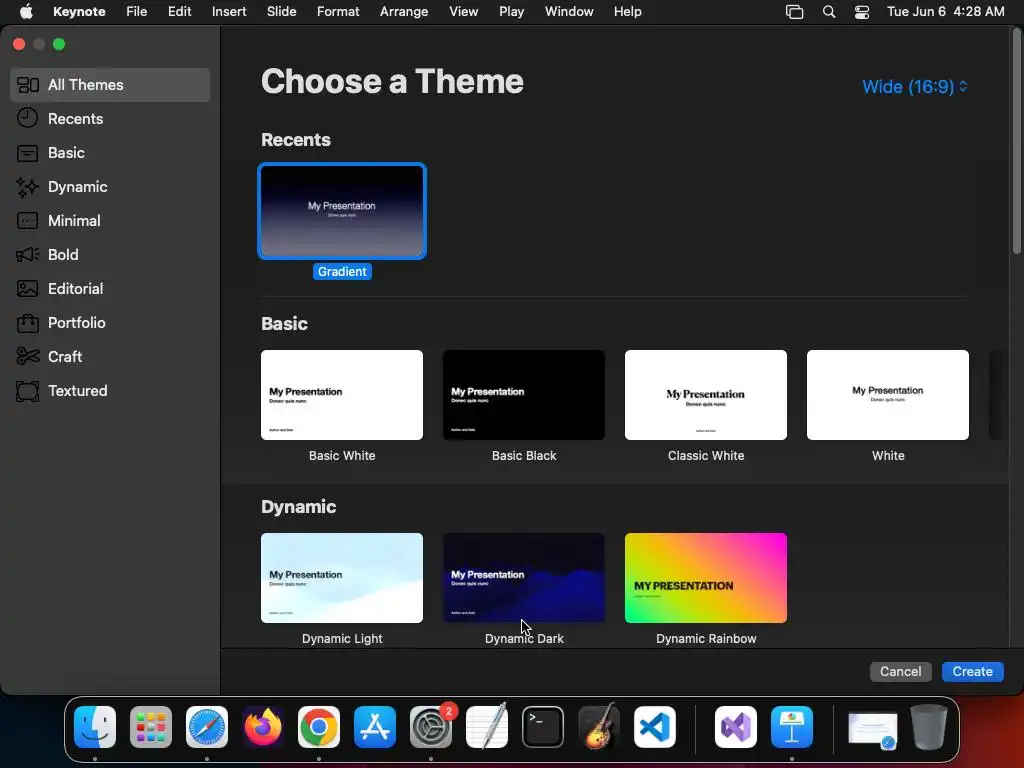Open the Format menu
This screenshot has height=768, width=1024.
[338, 12]
